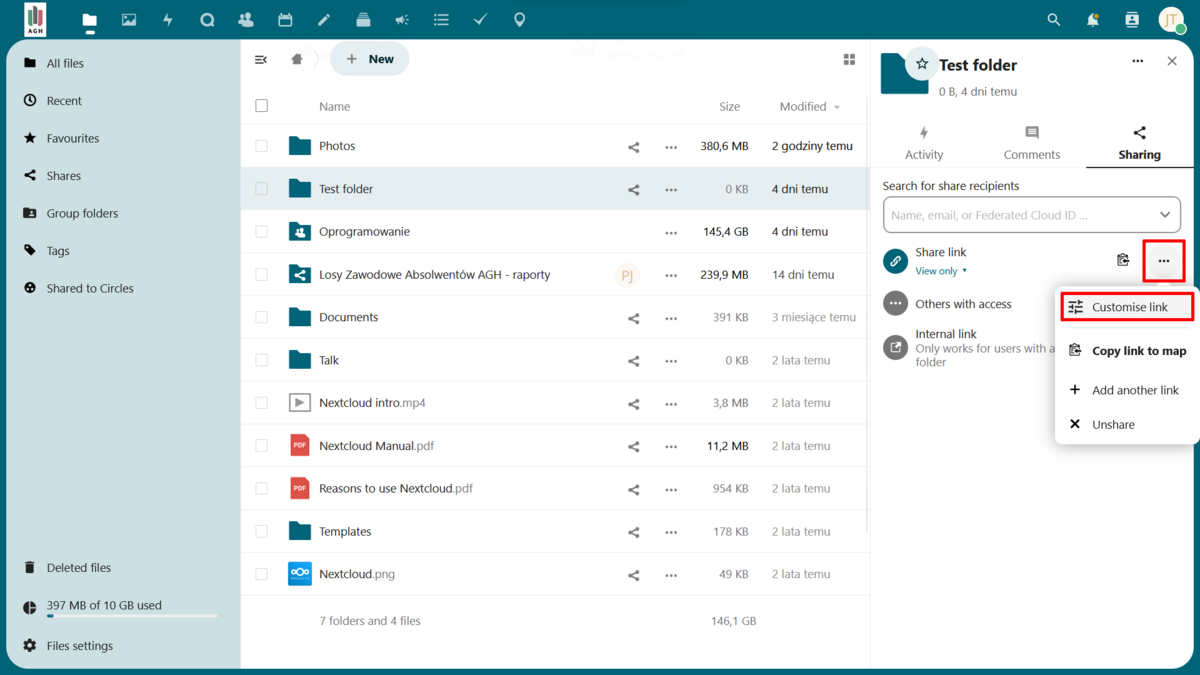
Task: Tick the checkbox for Documents folder
Action: 262,317
